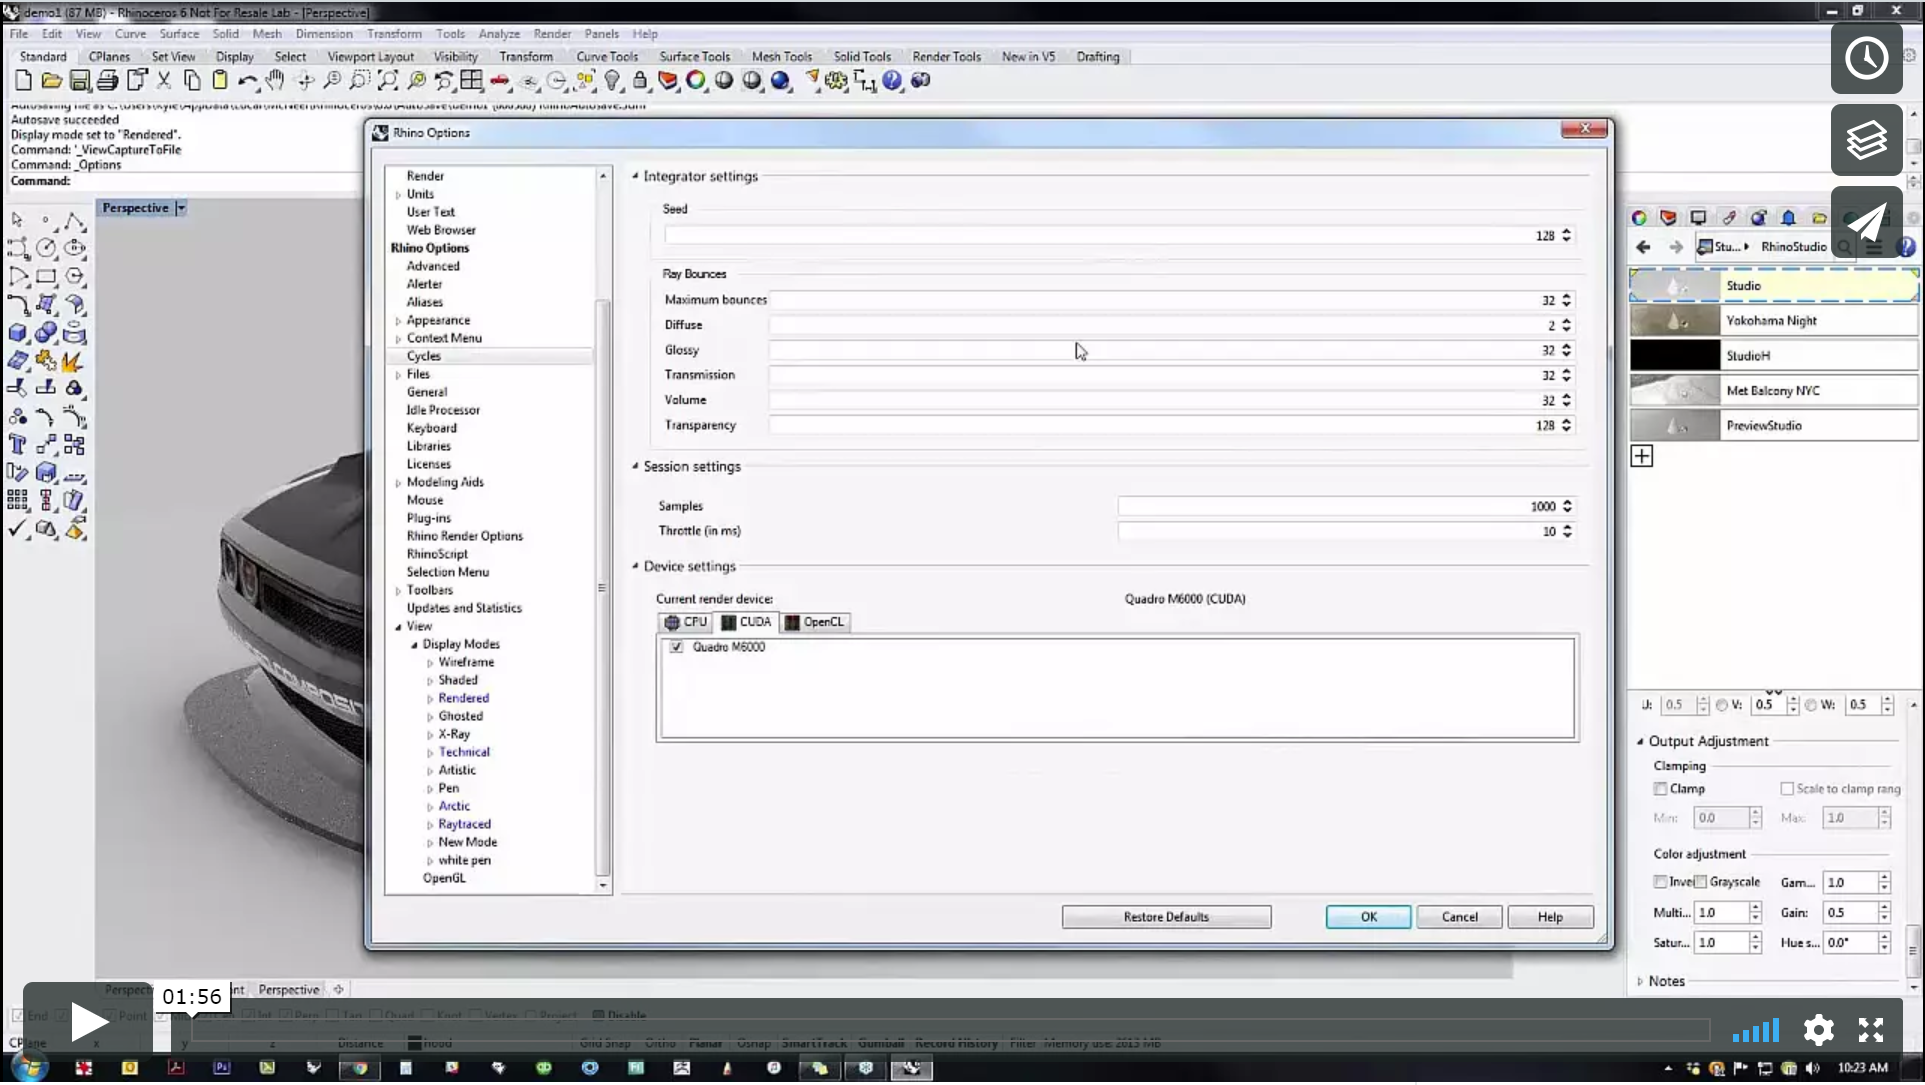Image resolution: width=1925 pixels, height=1085 pixels.
Task: Switch to the OpenCL device tab
Action: (x=814, y=622)
